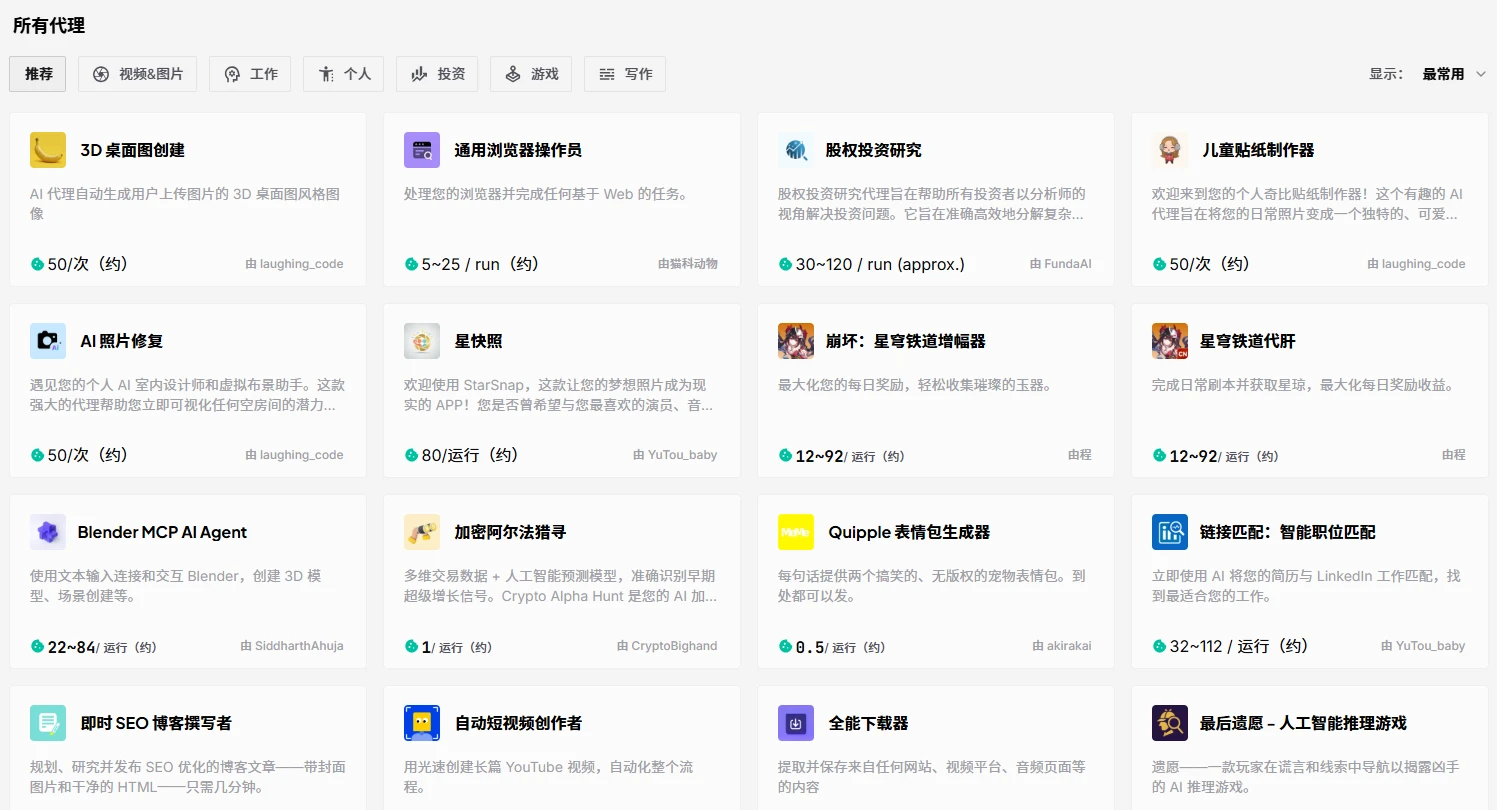Click the yellow Quipple 表情包生成器 icon
The image size is (1497, 810).
click(x=796, y=532)
